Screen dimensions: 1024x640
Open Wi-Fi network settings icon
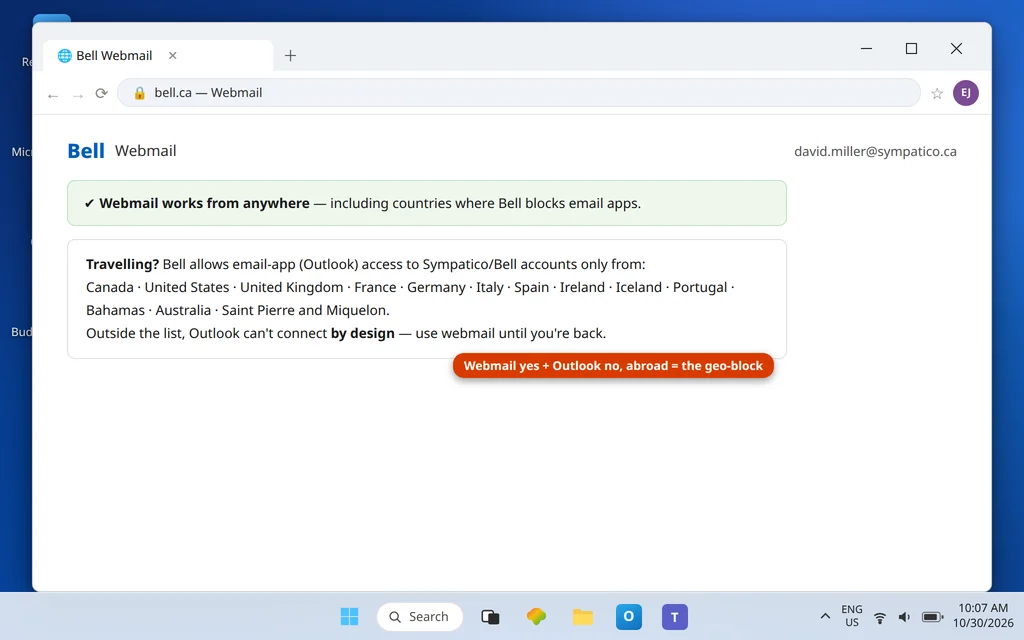click(880, 617)
